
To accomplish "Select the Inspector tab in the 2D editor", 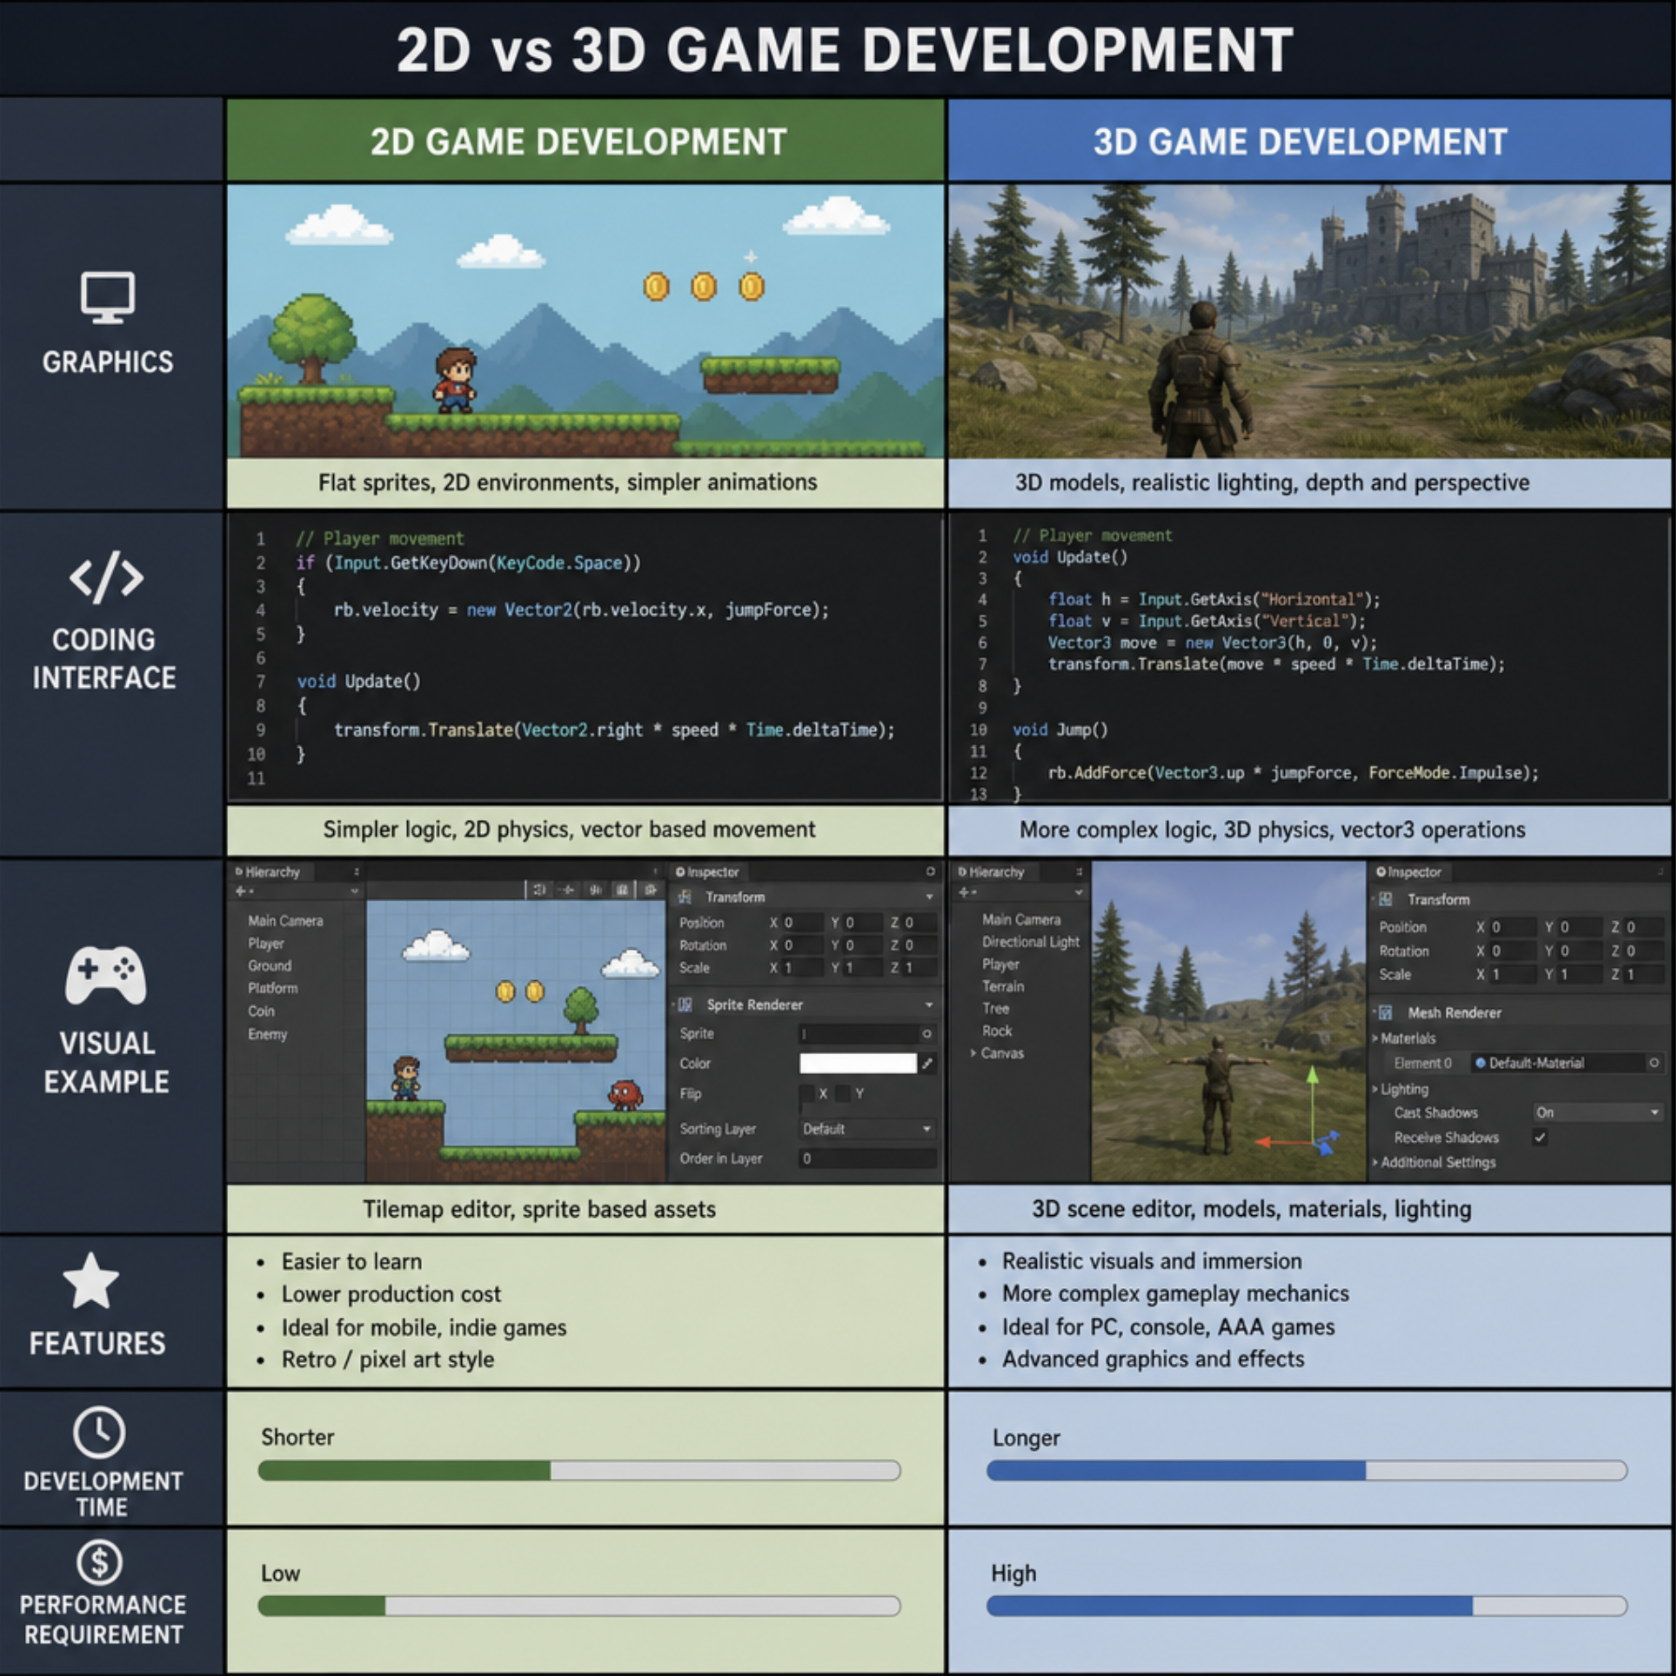I will pyautogui.click(x=706, y=872).
